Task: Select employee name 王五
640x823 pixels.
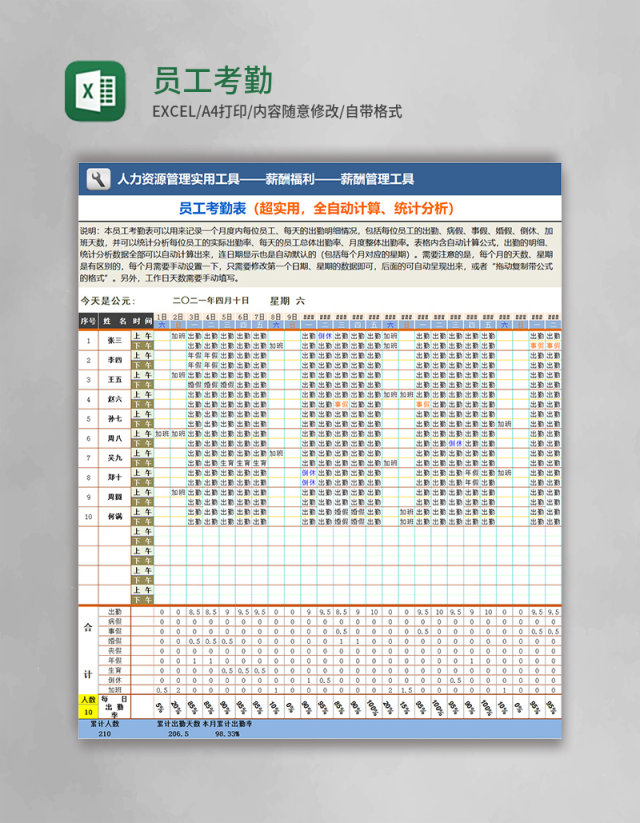Action: point(114,379)
